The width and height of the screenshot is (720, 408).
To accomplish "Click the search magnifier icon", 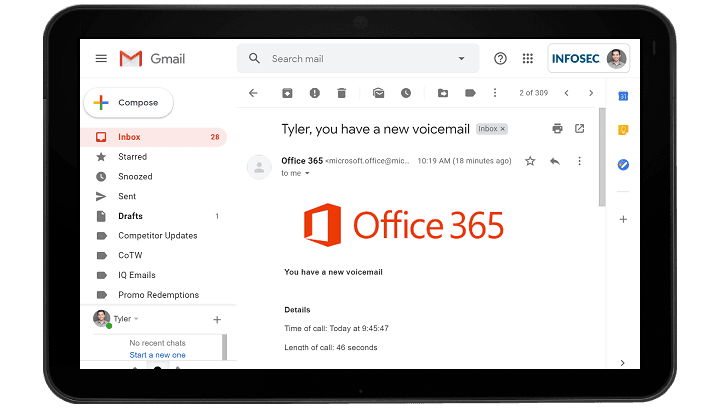I will coord(254,58).
